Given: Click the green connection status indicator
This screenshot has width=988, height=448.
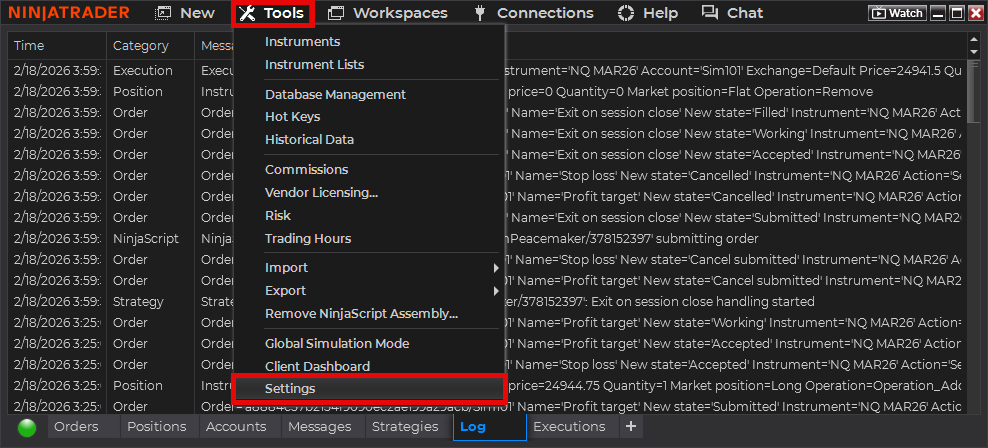Looking at the screenshot, I should pos(27,427).
